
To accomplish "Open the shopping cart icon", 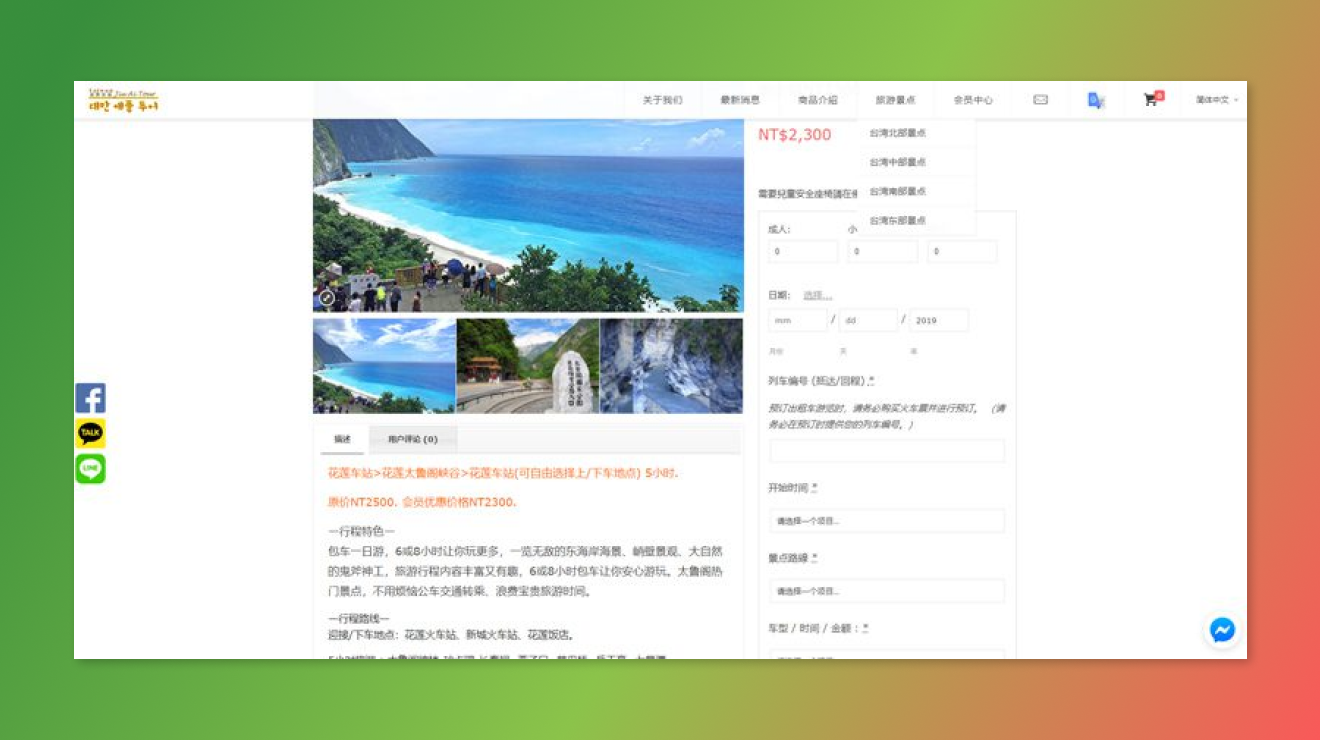I will (1151, 100).
